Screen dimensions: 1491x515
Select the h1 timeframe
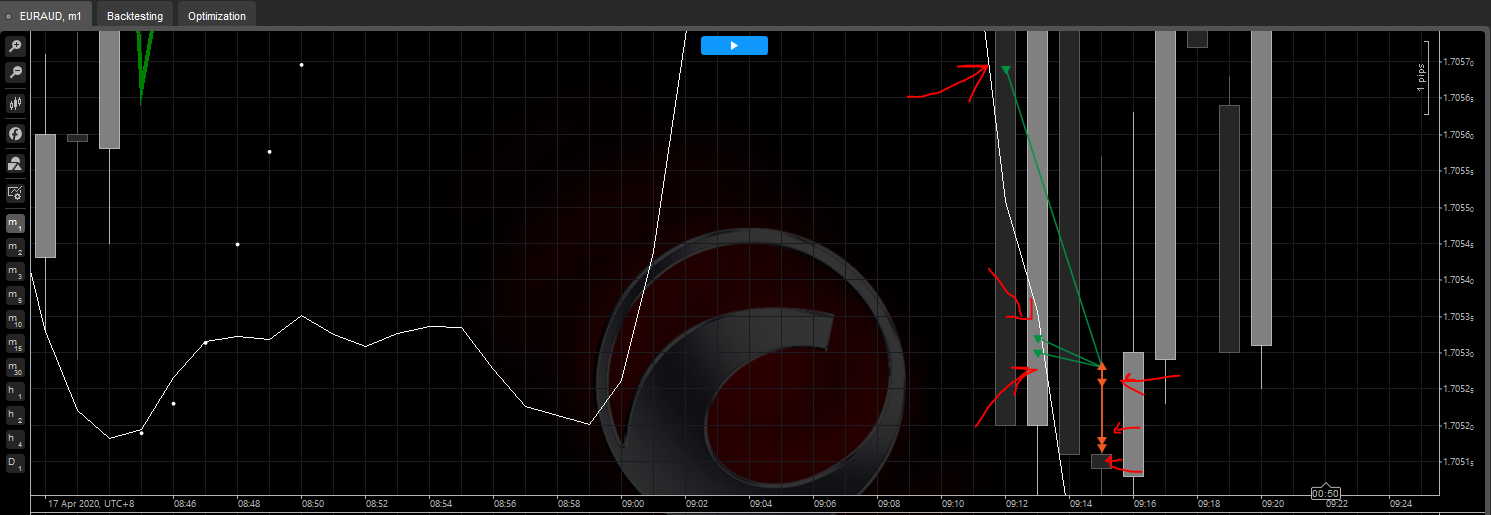(x=15, y=392)
